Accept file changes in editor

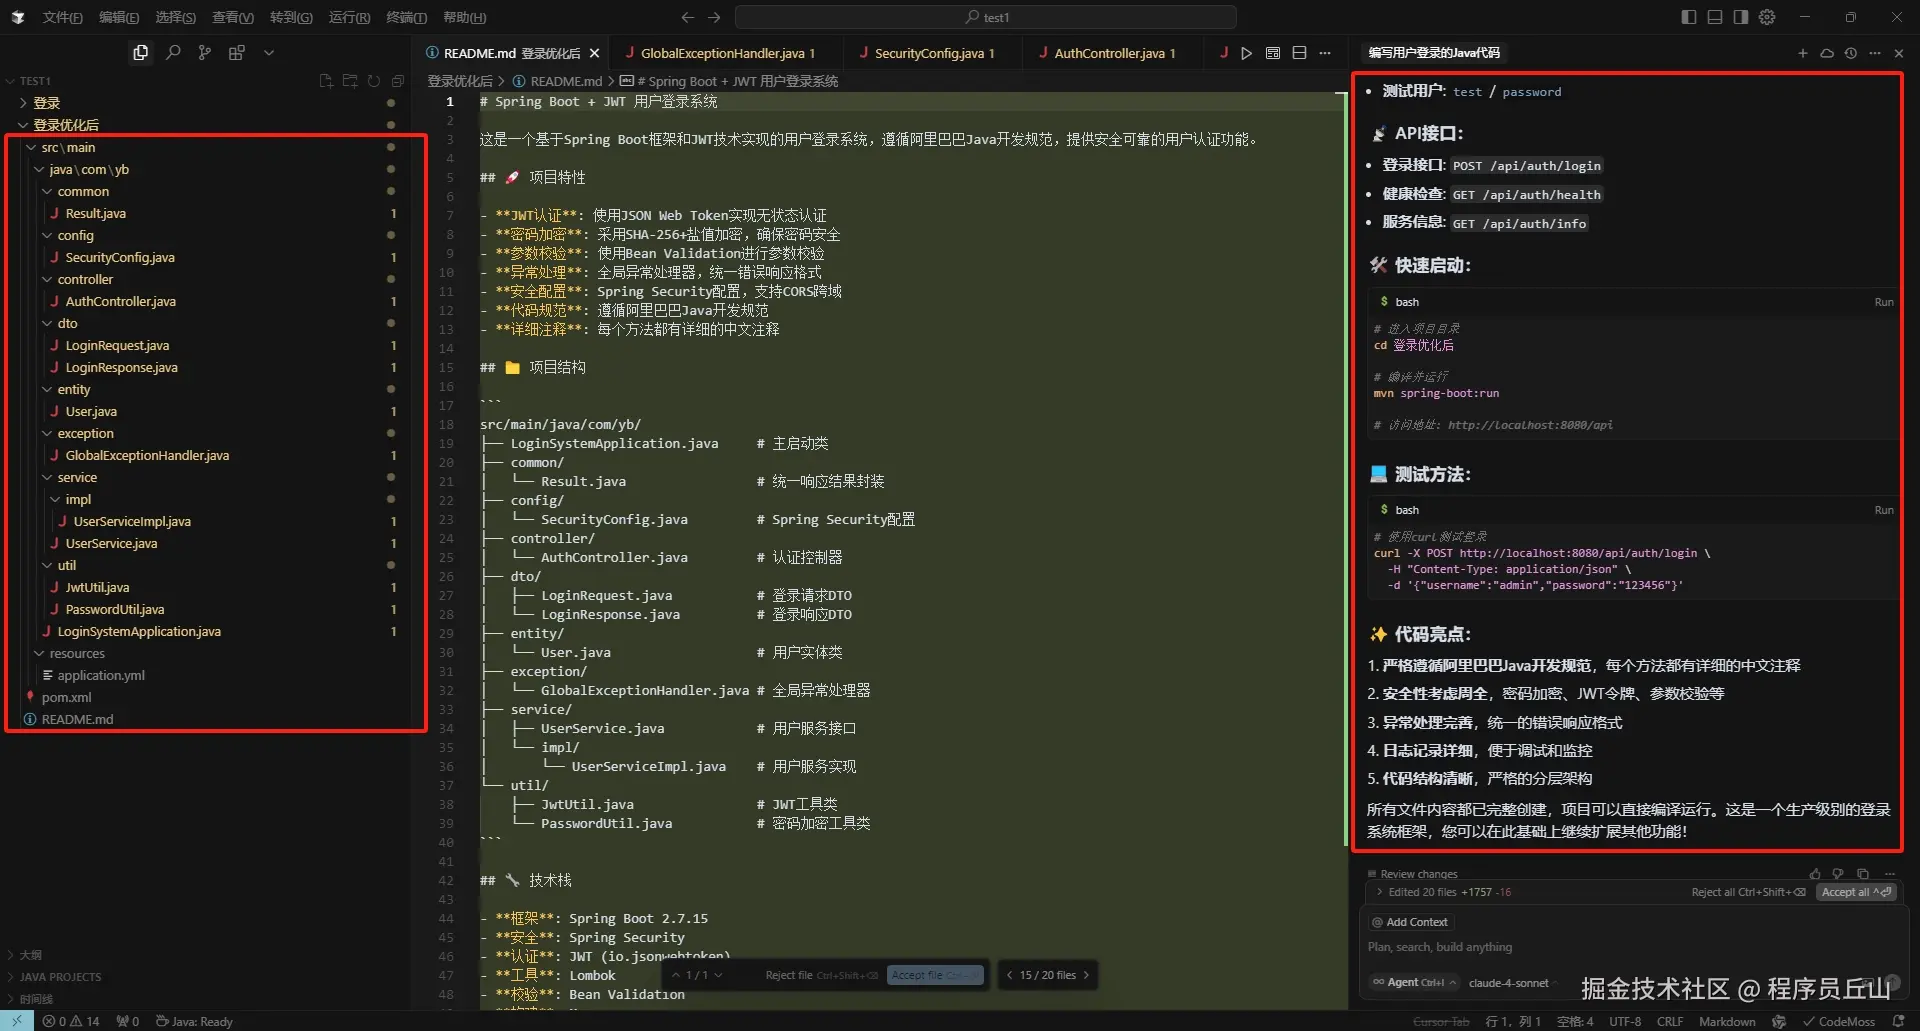(934, 975)
